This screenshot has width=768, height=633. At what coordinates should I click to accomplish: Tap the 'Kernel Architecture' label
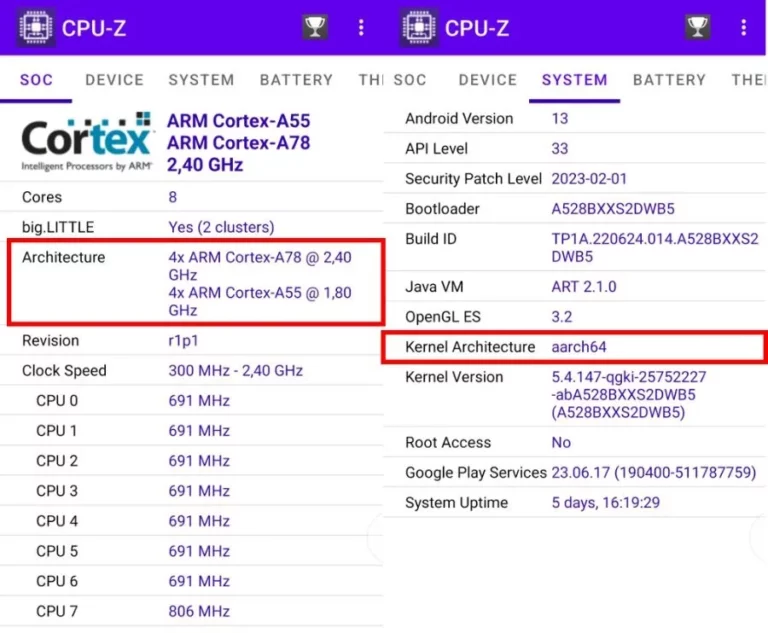[x=470, y=347]
